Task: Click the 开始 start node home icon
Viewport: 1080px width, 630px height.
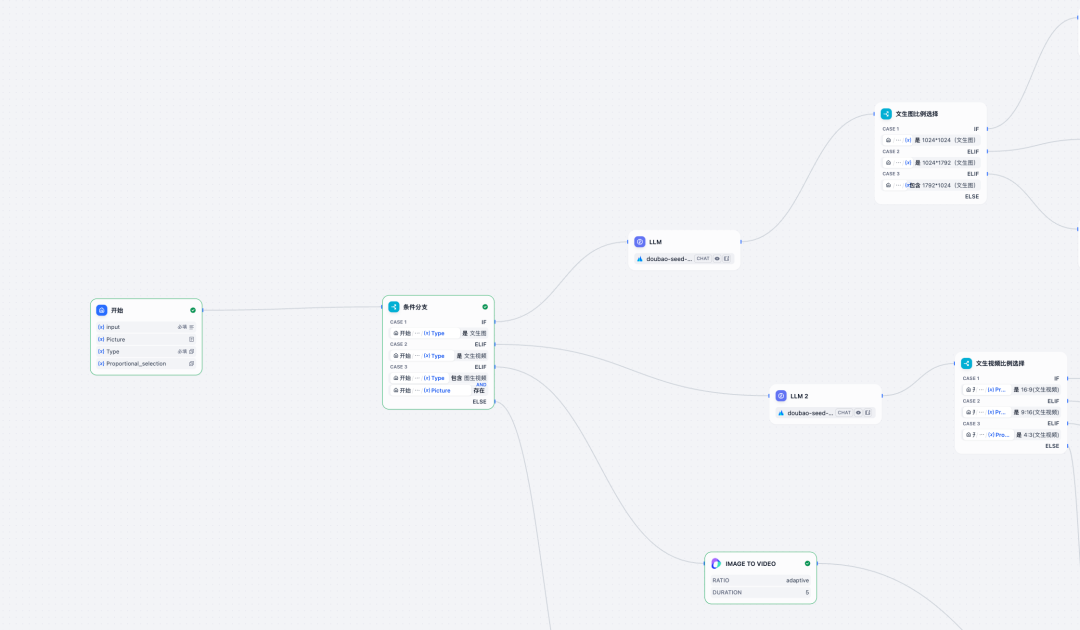Action: pyautogui.click(x=102, y=310)
